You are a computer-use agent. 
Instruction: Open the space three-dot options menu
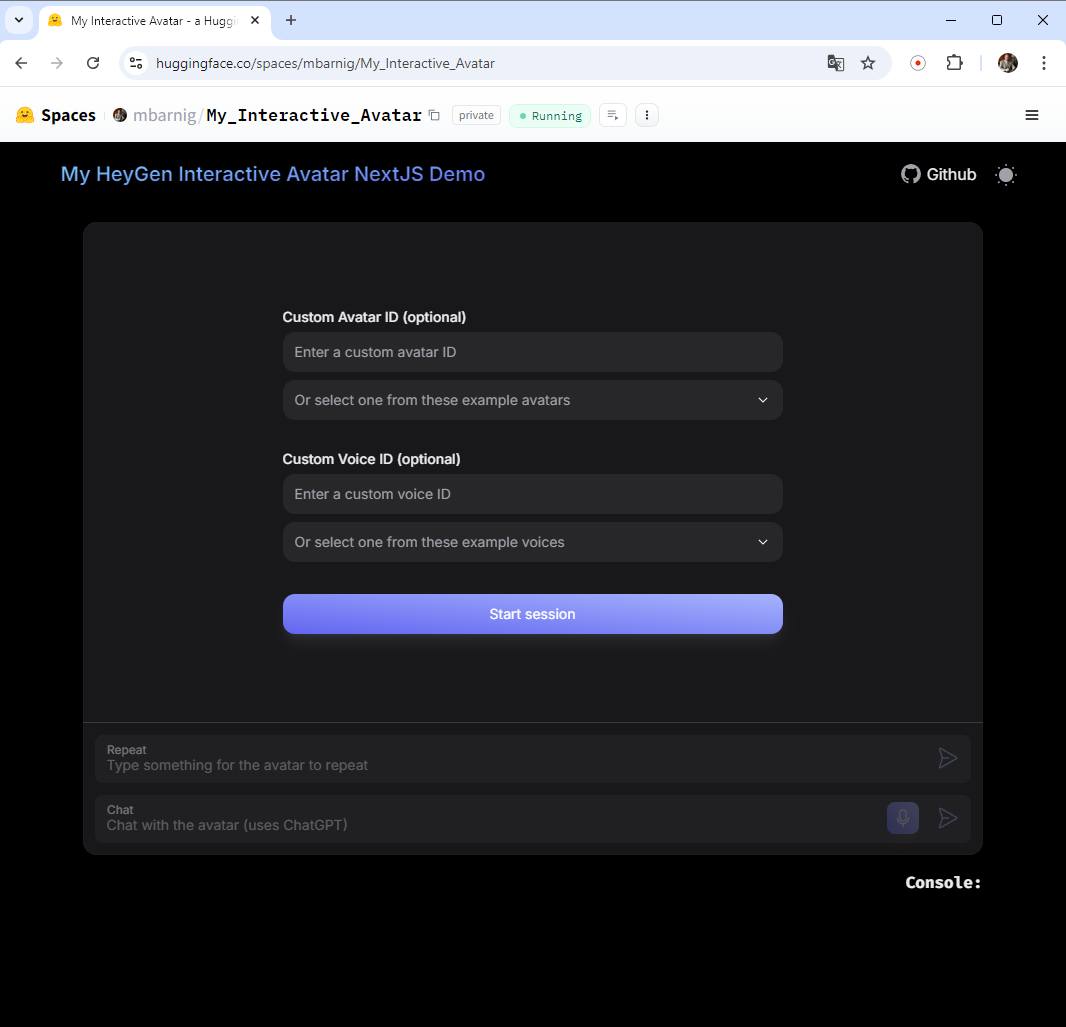coord(647,116)
